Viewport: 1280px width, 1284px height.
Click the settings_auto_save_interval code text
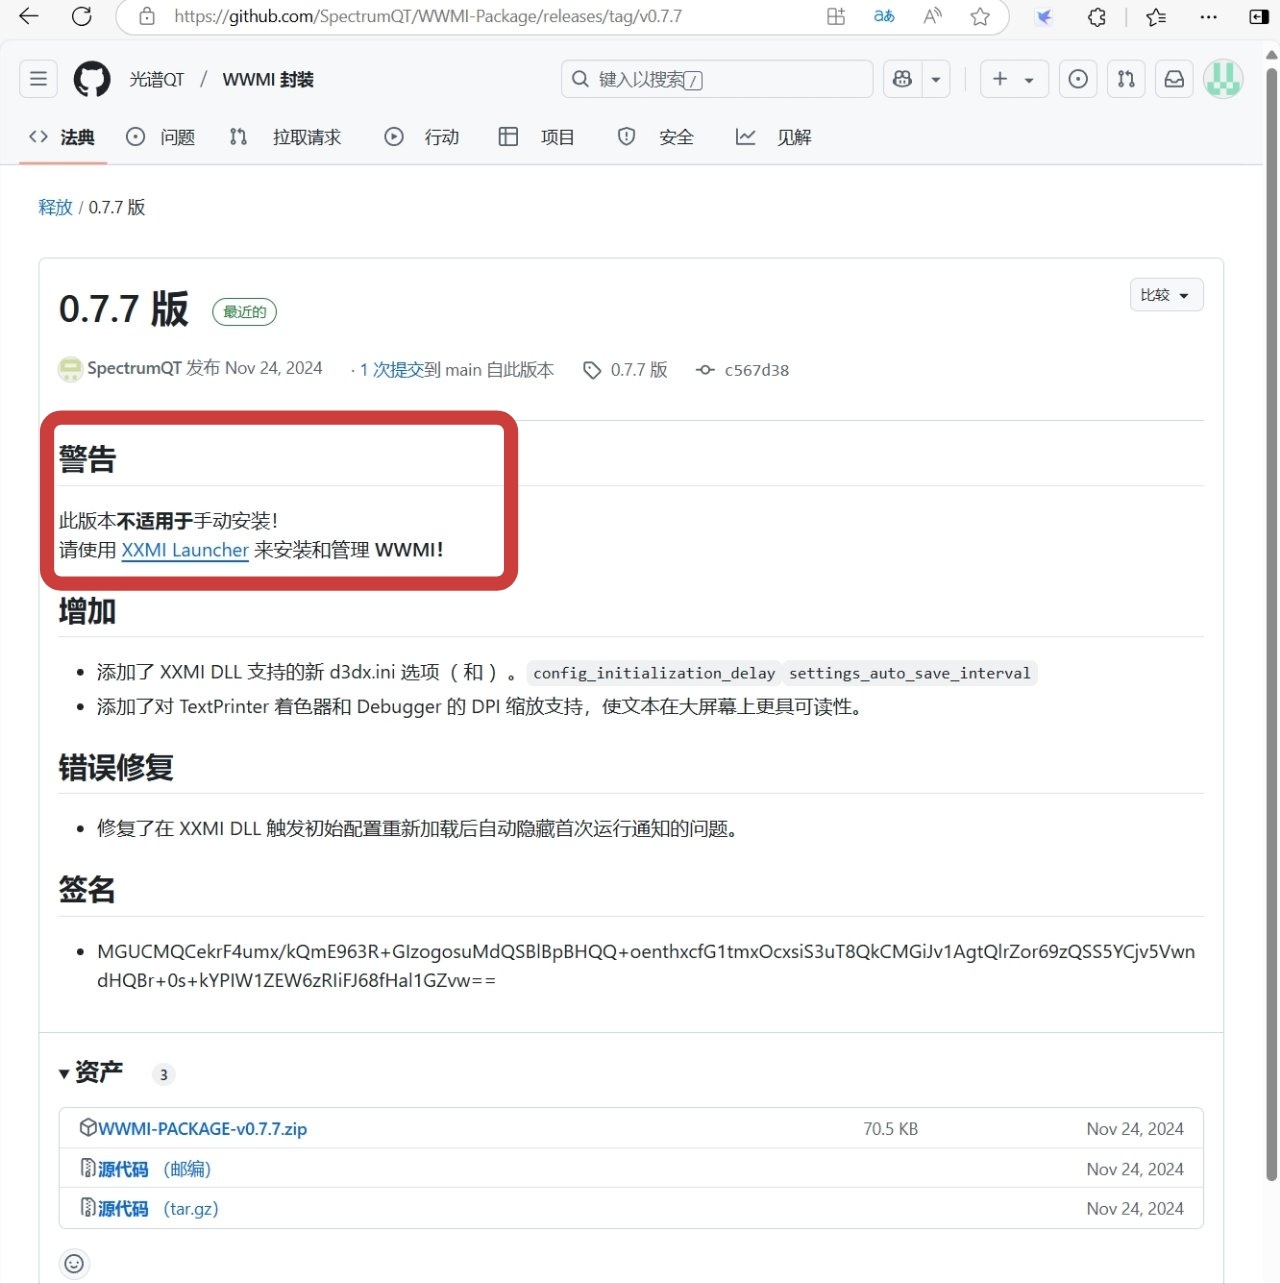pyautogui.click(x=909, y=673)
